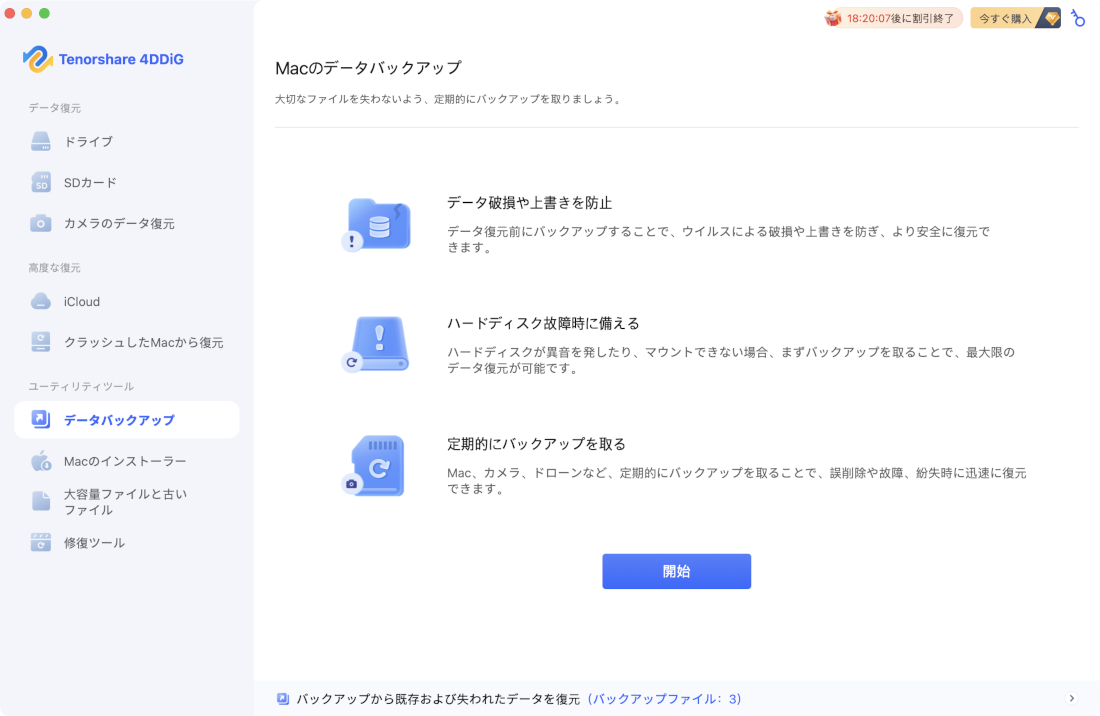The width and height of the screenshot is (1100, 716).
Task: Click the Tenorshare 4DDiG logo icon
Action: [x=37, y=60]
